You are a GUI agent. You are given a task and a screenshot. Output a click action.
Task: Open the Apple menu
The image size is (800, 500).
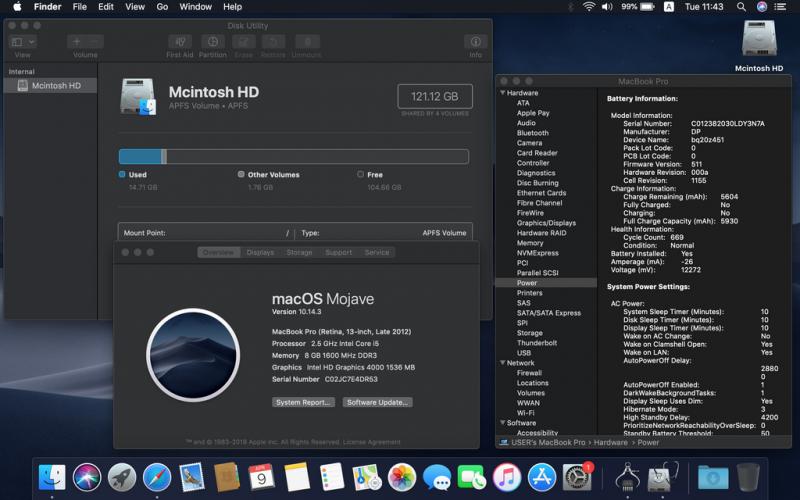pyautogui.click(x=17, y=7)
